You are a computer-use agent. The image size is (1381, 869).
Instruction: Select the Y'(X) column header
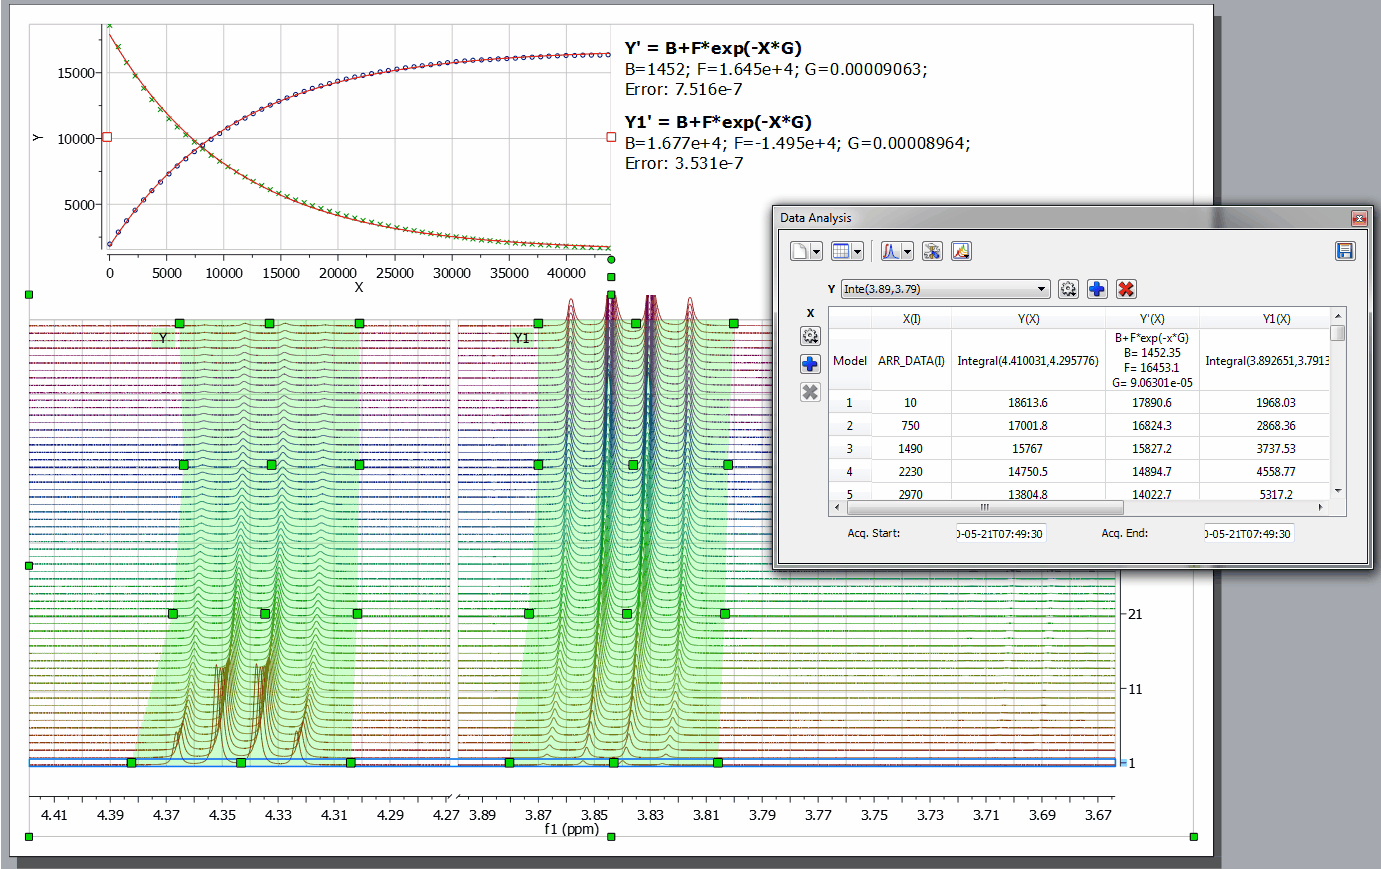1152,319
